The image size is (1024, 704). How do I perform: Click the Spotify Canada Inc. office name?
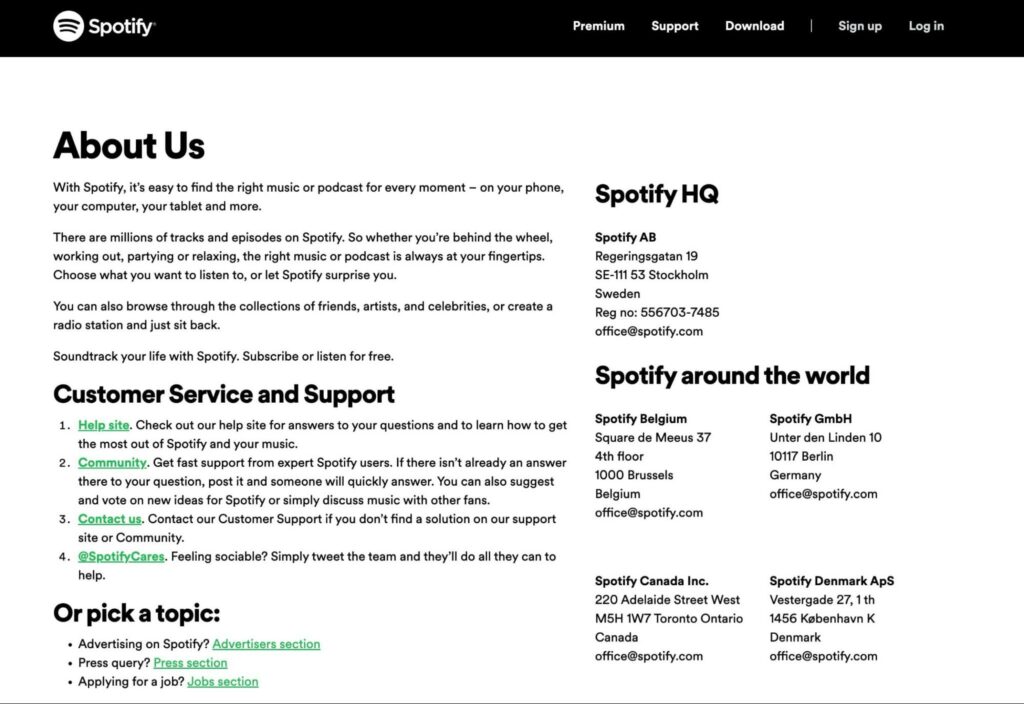pyautogui.click(x=651, y=581)
